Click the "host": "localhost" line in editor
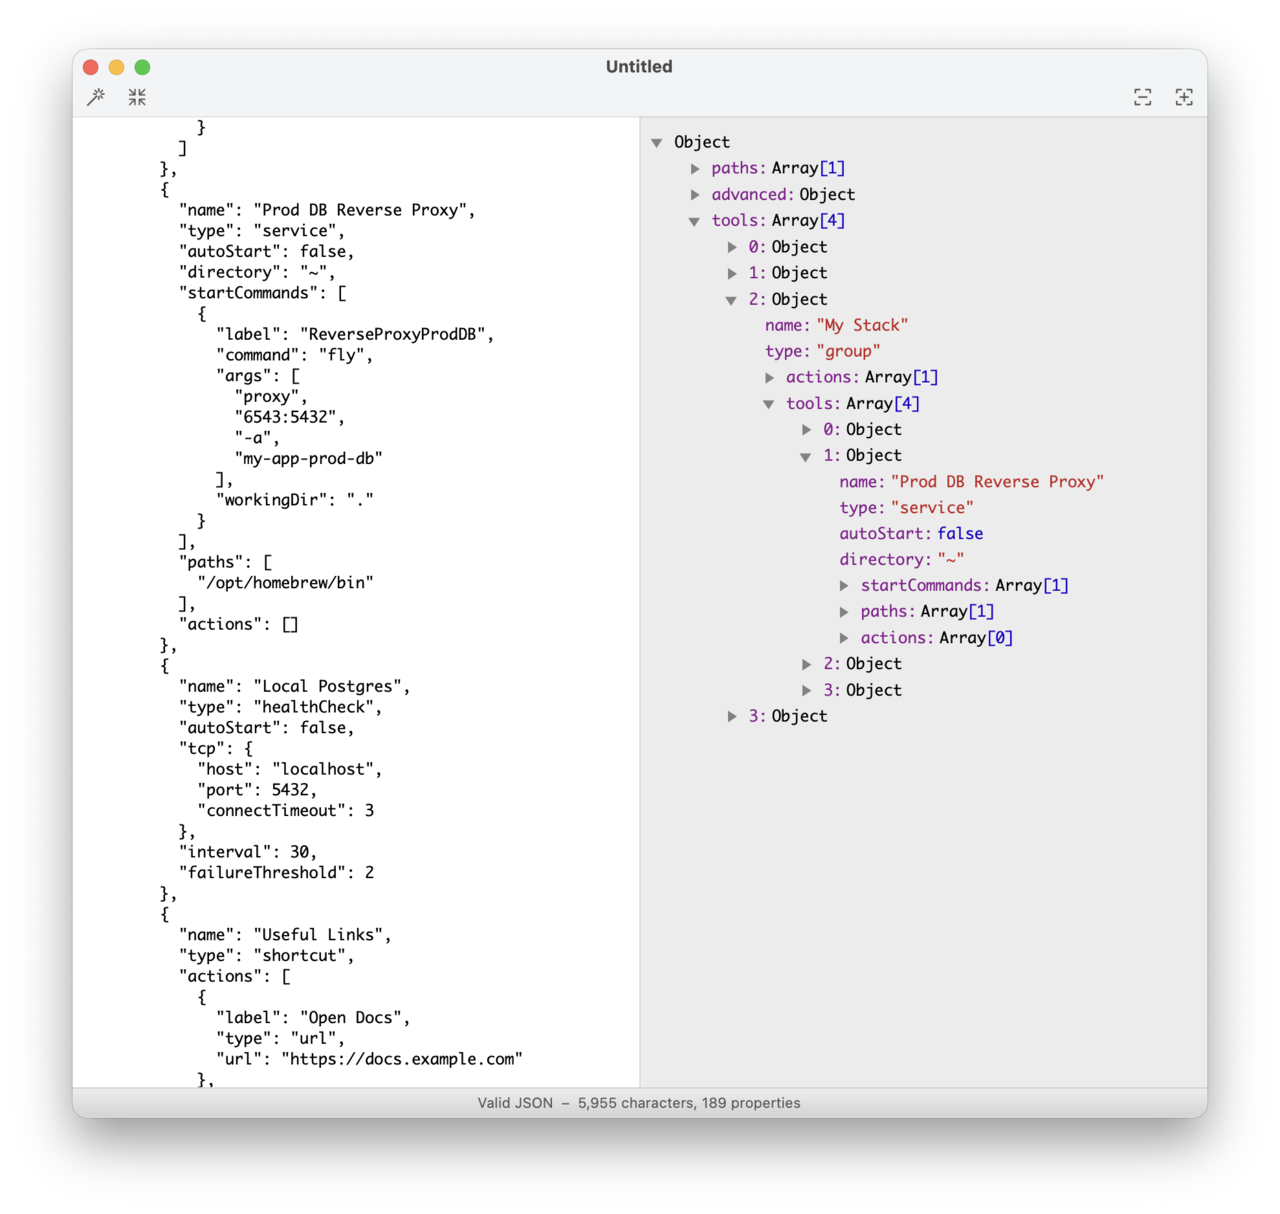This screenshot has width=1280, height=1214. [x=289, y=769]
